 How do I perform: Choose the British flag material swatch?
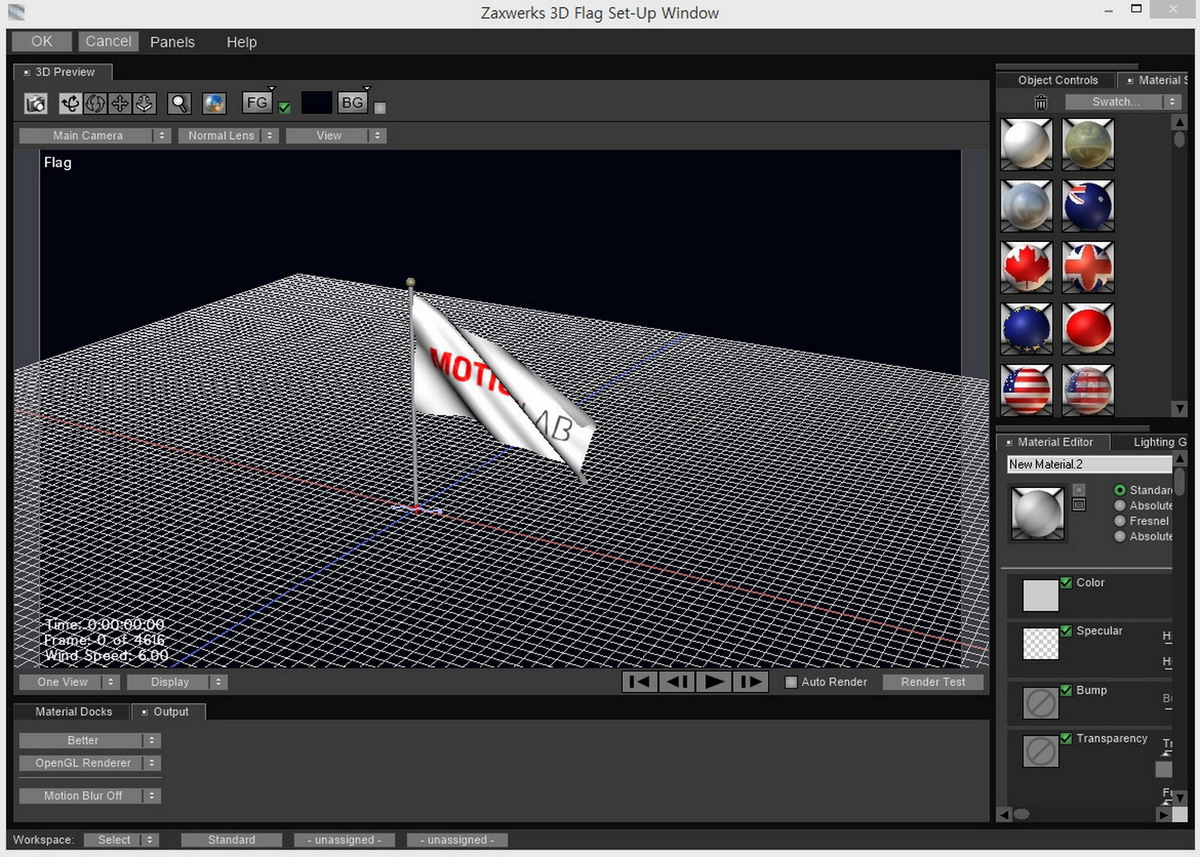pos(1088,267)
